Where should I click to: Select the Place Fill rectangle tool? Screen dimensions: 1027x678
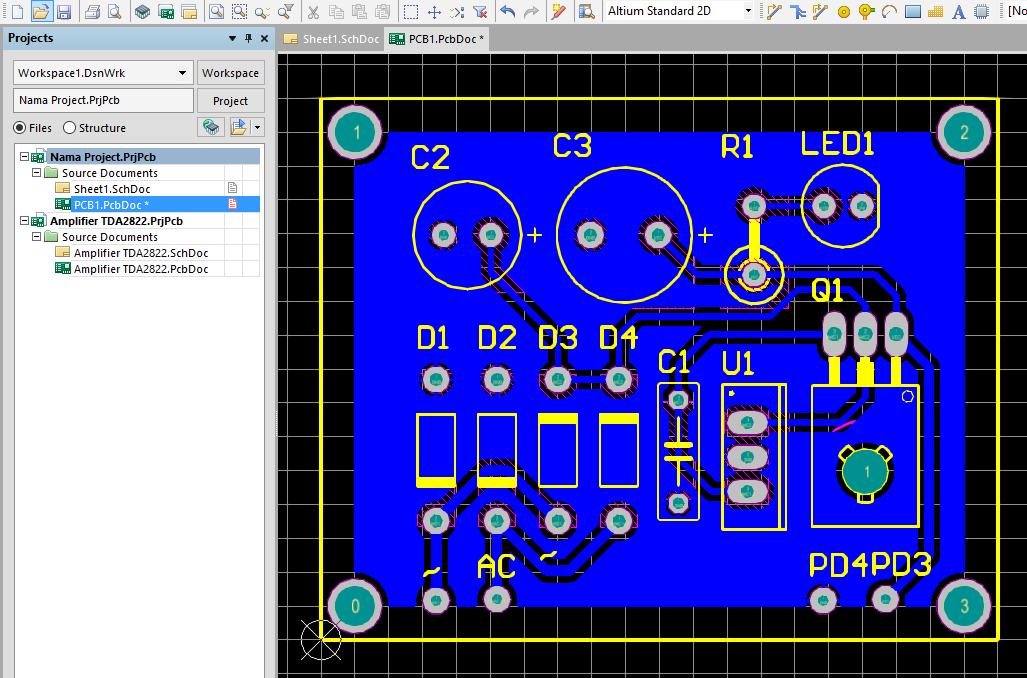tap(912, 12)
